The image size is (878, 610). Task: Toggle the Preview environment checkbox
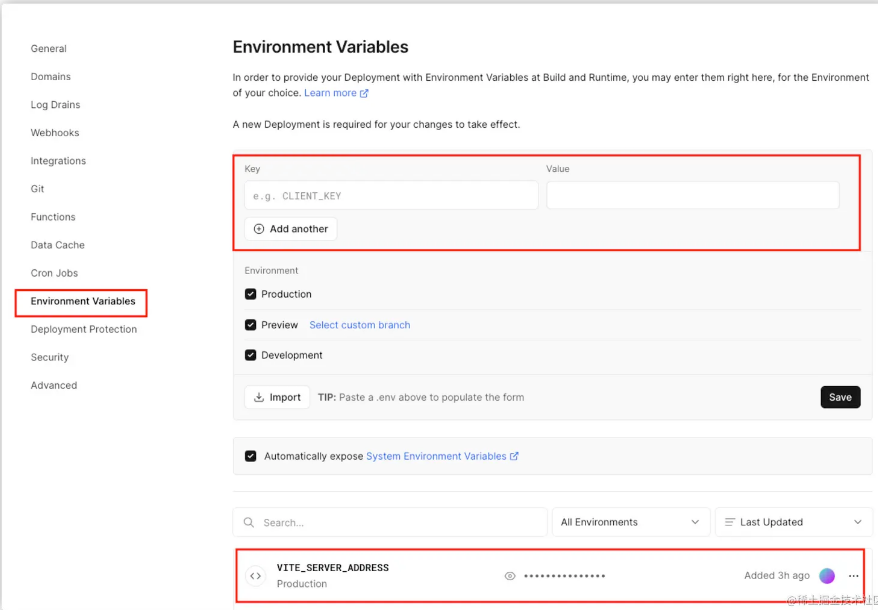coord(250,325)
